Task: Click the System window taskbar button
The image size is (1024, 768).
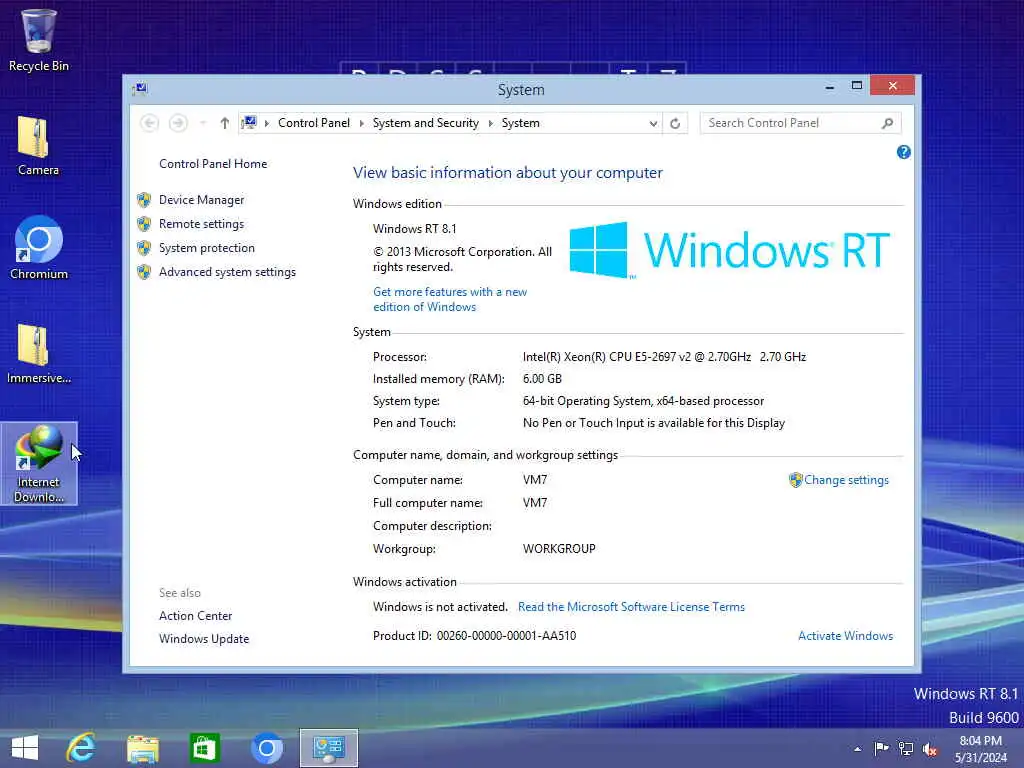Action: coord(328,748)
